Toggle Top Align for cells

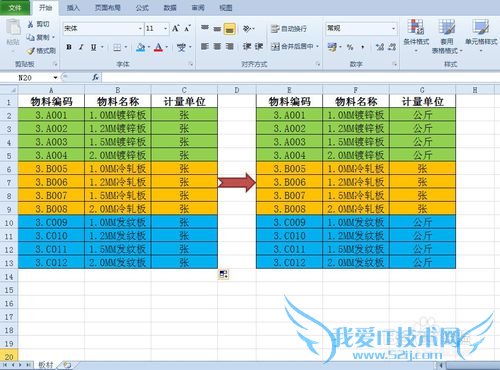click(x=205, y=28)
